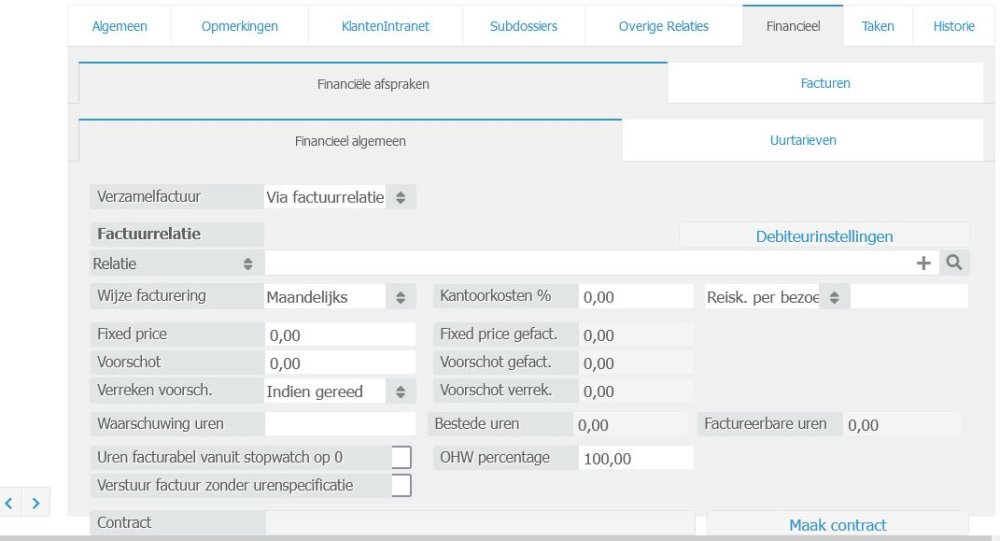Focus the Kantoorkosten % input field
Screen dimensions: 1000x541
tap(636, 297)
